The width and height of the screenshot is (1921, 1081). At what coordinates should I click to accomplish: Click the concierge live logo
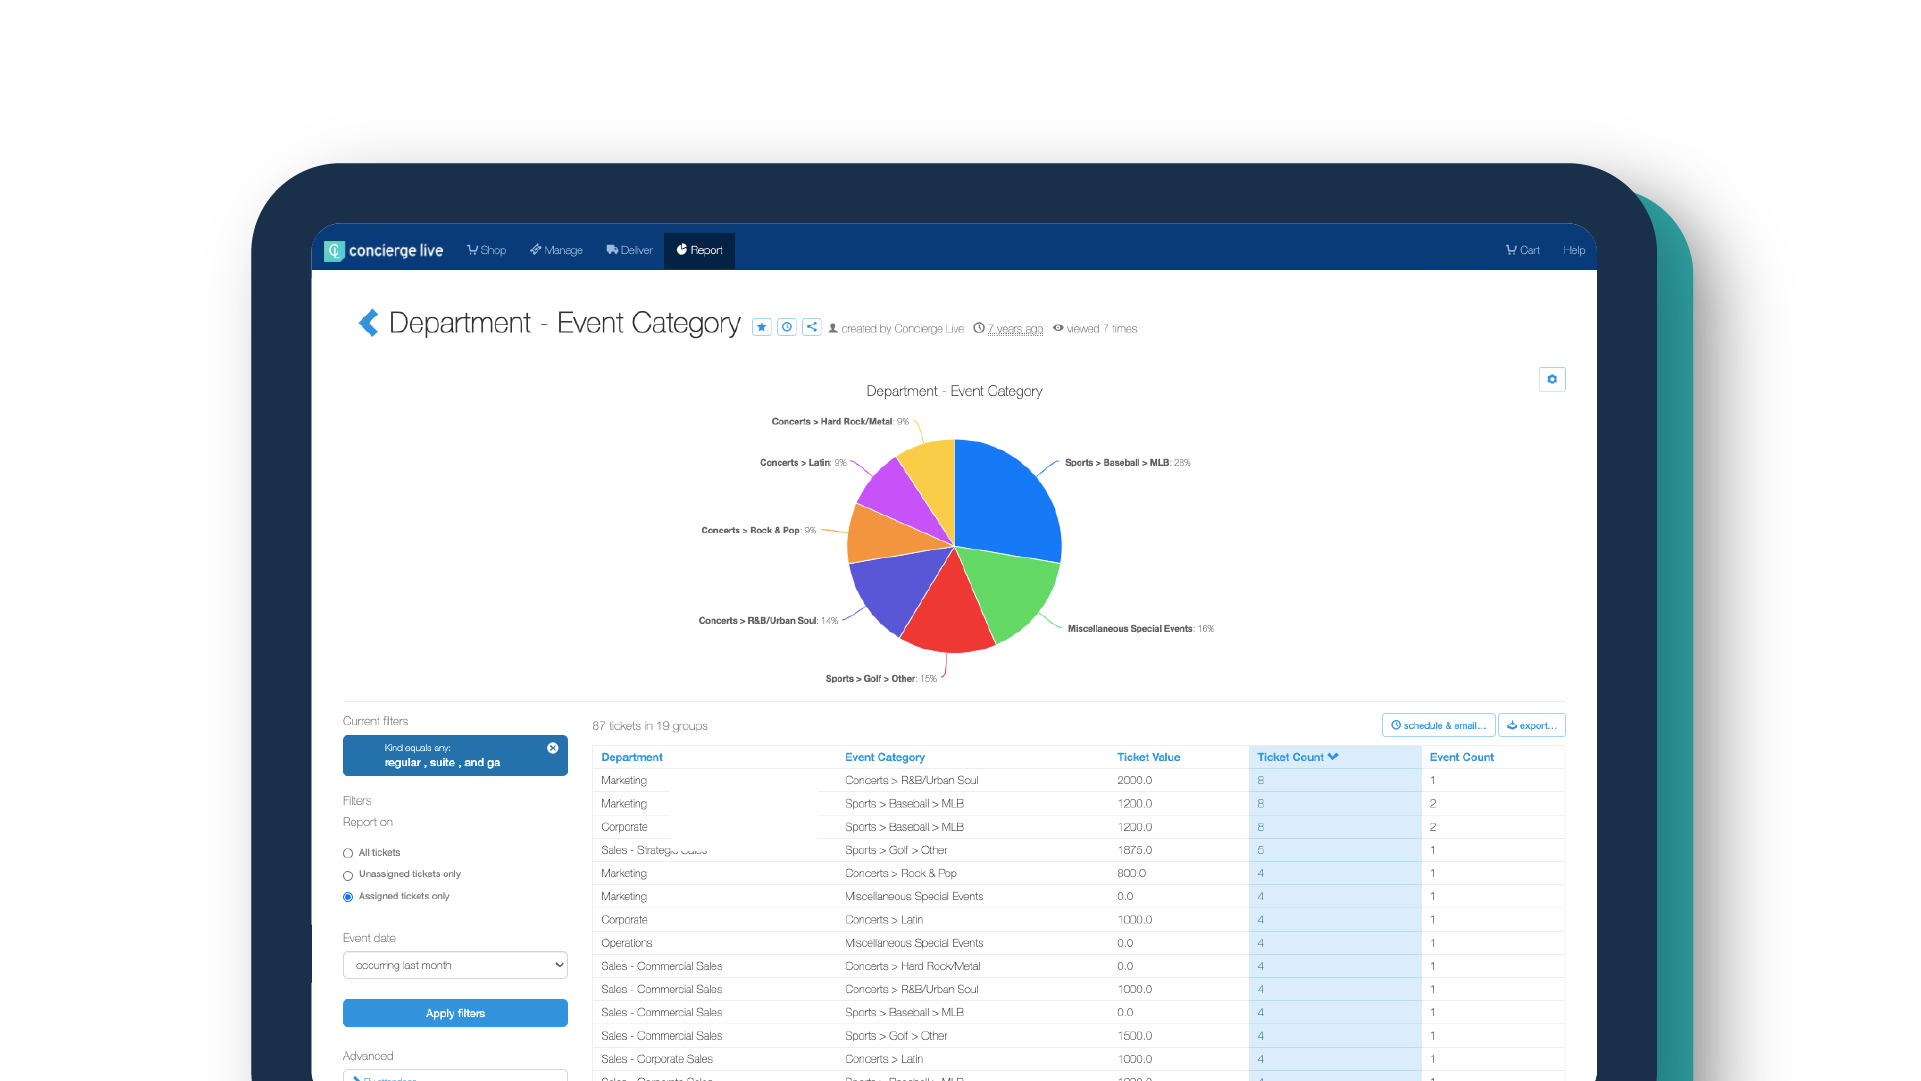pos(384,250)
